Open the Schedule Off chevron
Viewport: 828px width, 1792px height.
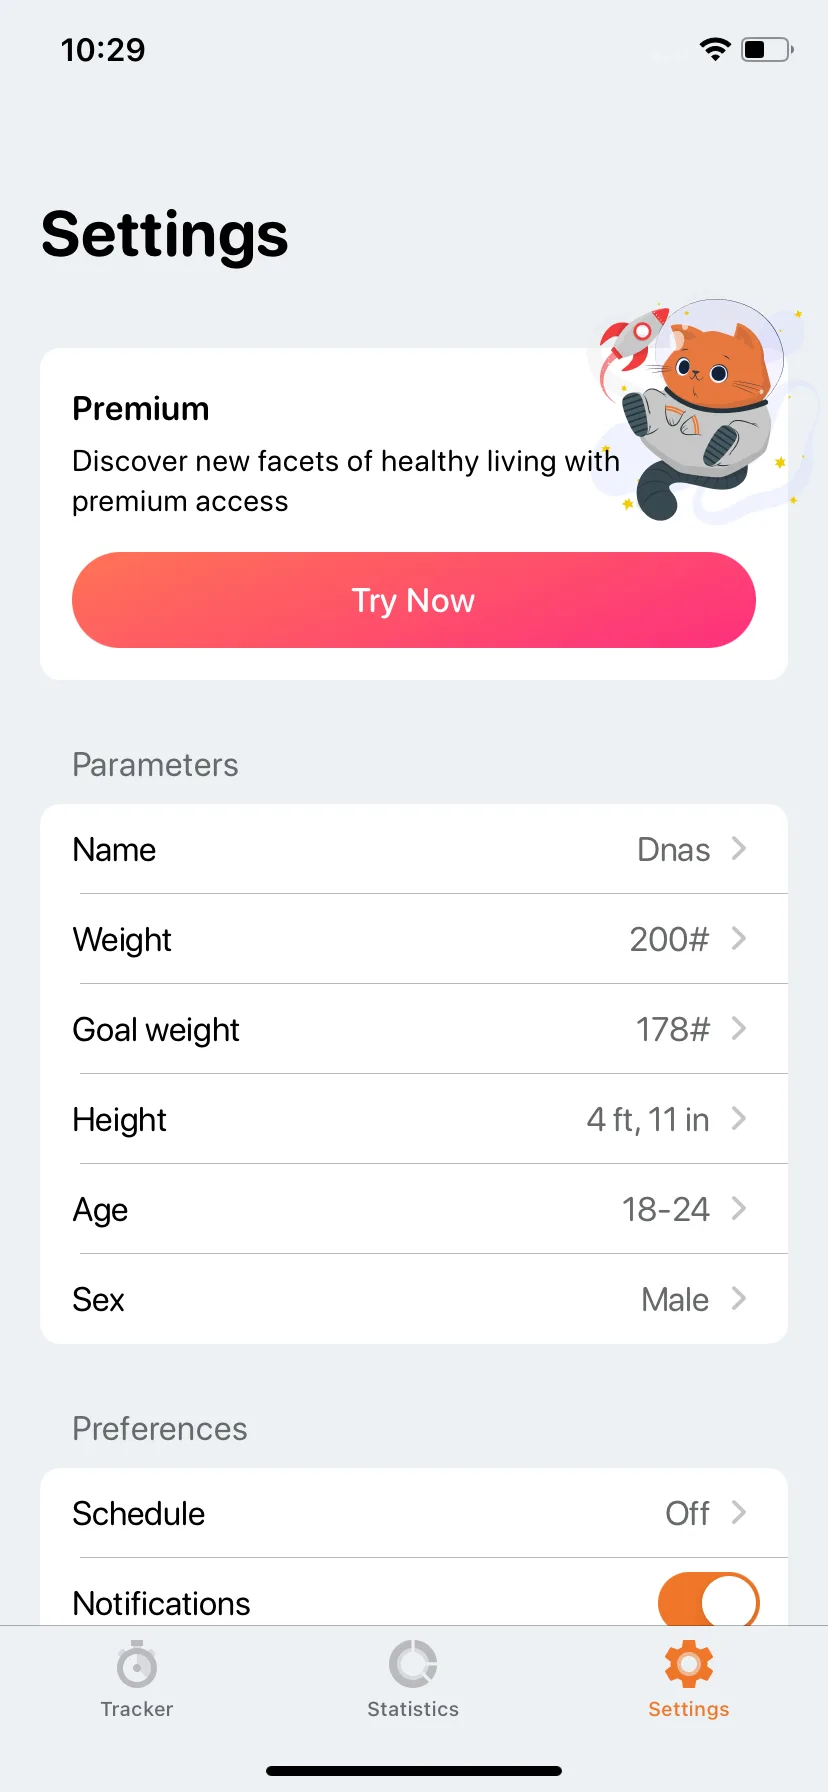[x=739, y=1513]
